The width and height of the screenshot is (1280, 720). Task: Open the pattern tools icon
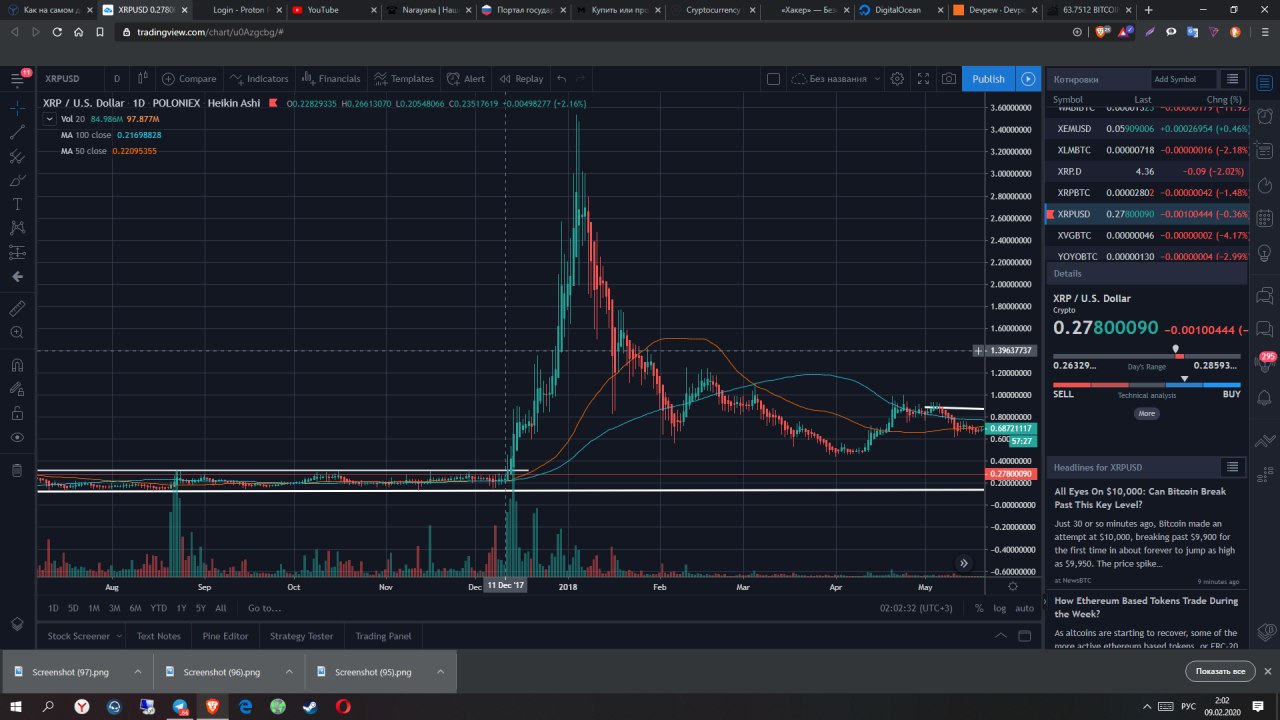(17, 227)
